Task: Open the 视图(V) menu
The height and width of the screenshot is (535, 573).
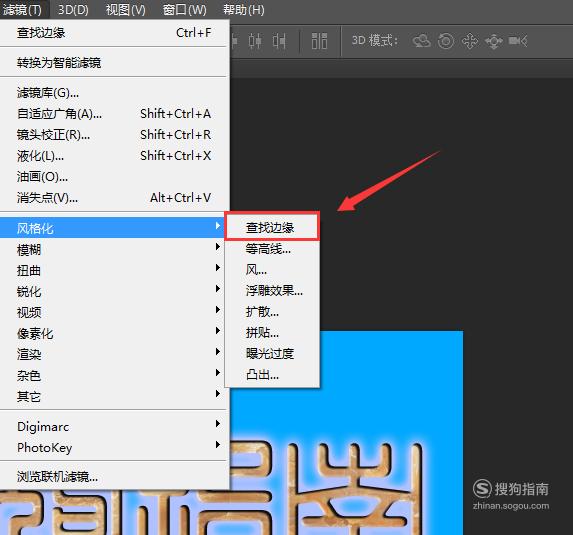Action: pos(125,10)
